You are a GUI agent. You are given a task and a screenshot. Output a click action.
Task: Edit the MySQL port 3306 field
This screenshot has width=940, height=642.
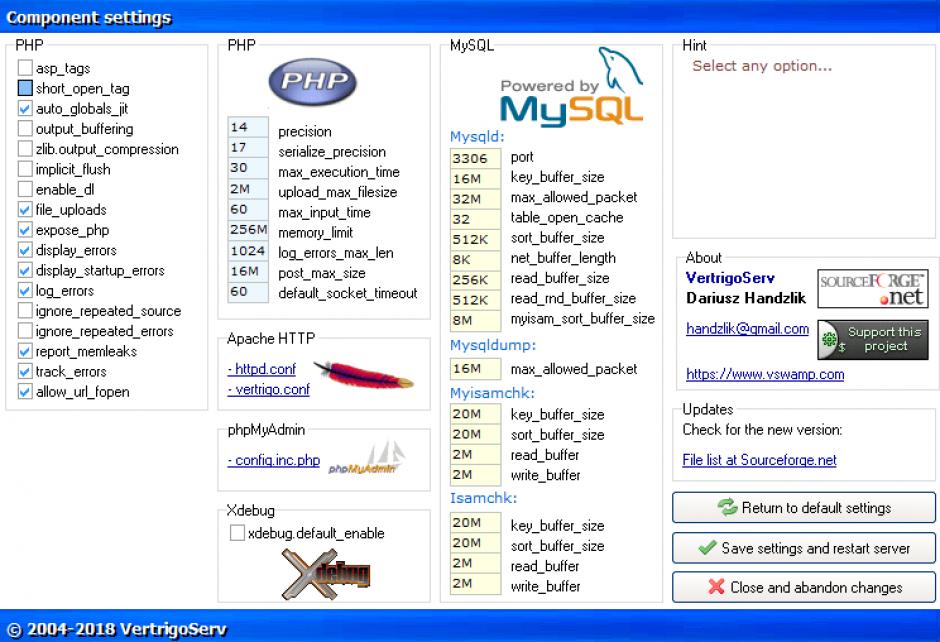pos(475,159)
